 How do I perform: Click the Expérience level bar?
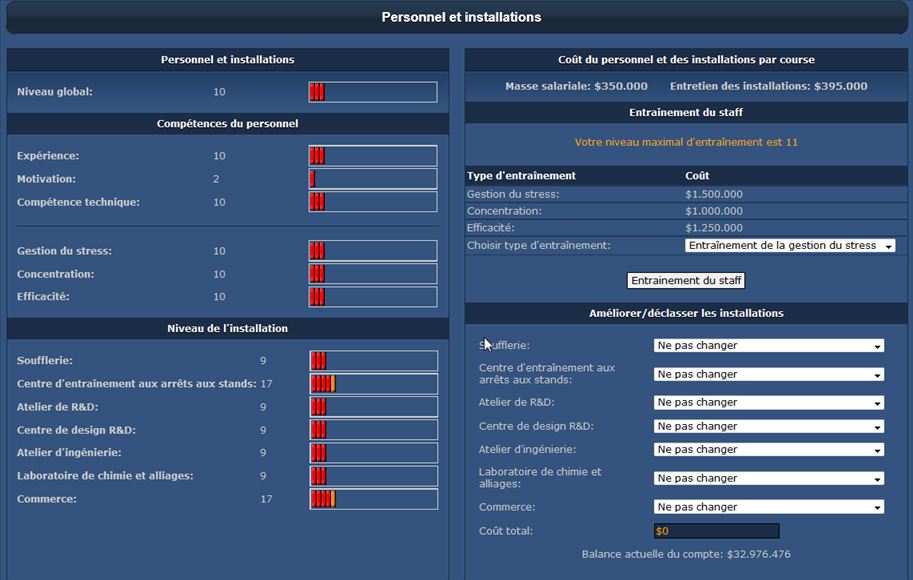point(373,156)
